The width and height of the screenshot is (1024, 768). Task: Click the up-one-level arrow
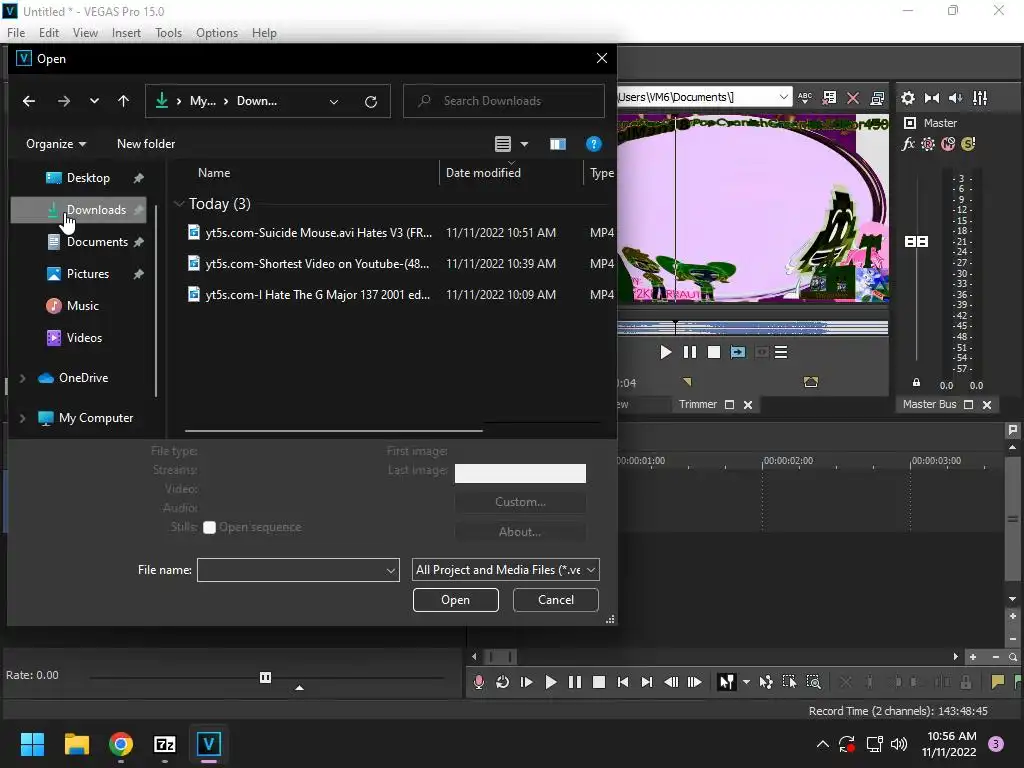click(x=123, y=101)
